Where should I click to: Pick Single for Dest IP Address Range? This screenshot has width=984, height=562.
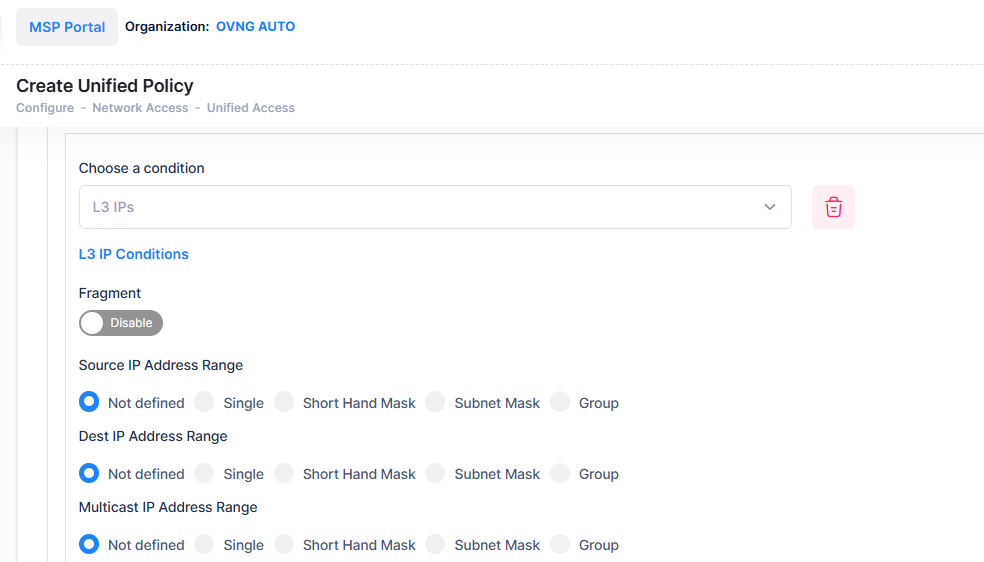click(x=205, y=473)
